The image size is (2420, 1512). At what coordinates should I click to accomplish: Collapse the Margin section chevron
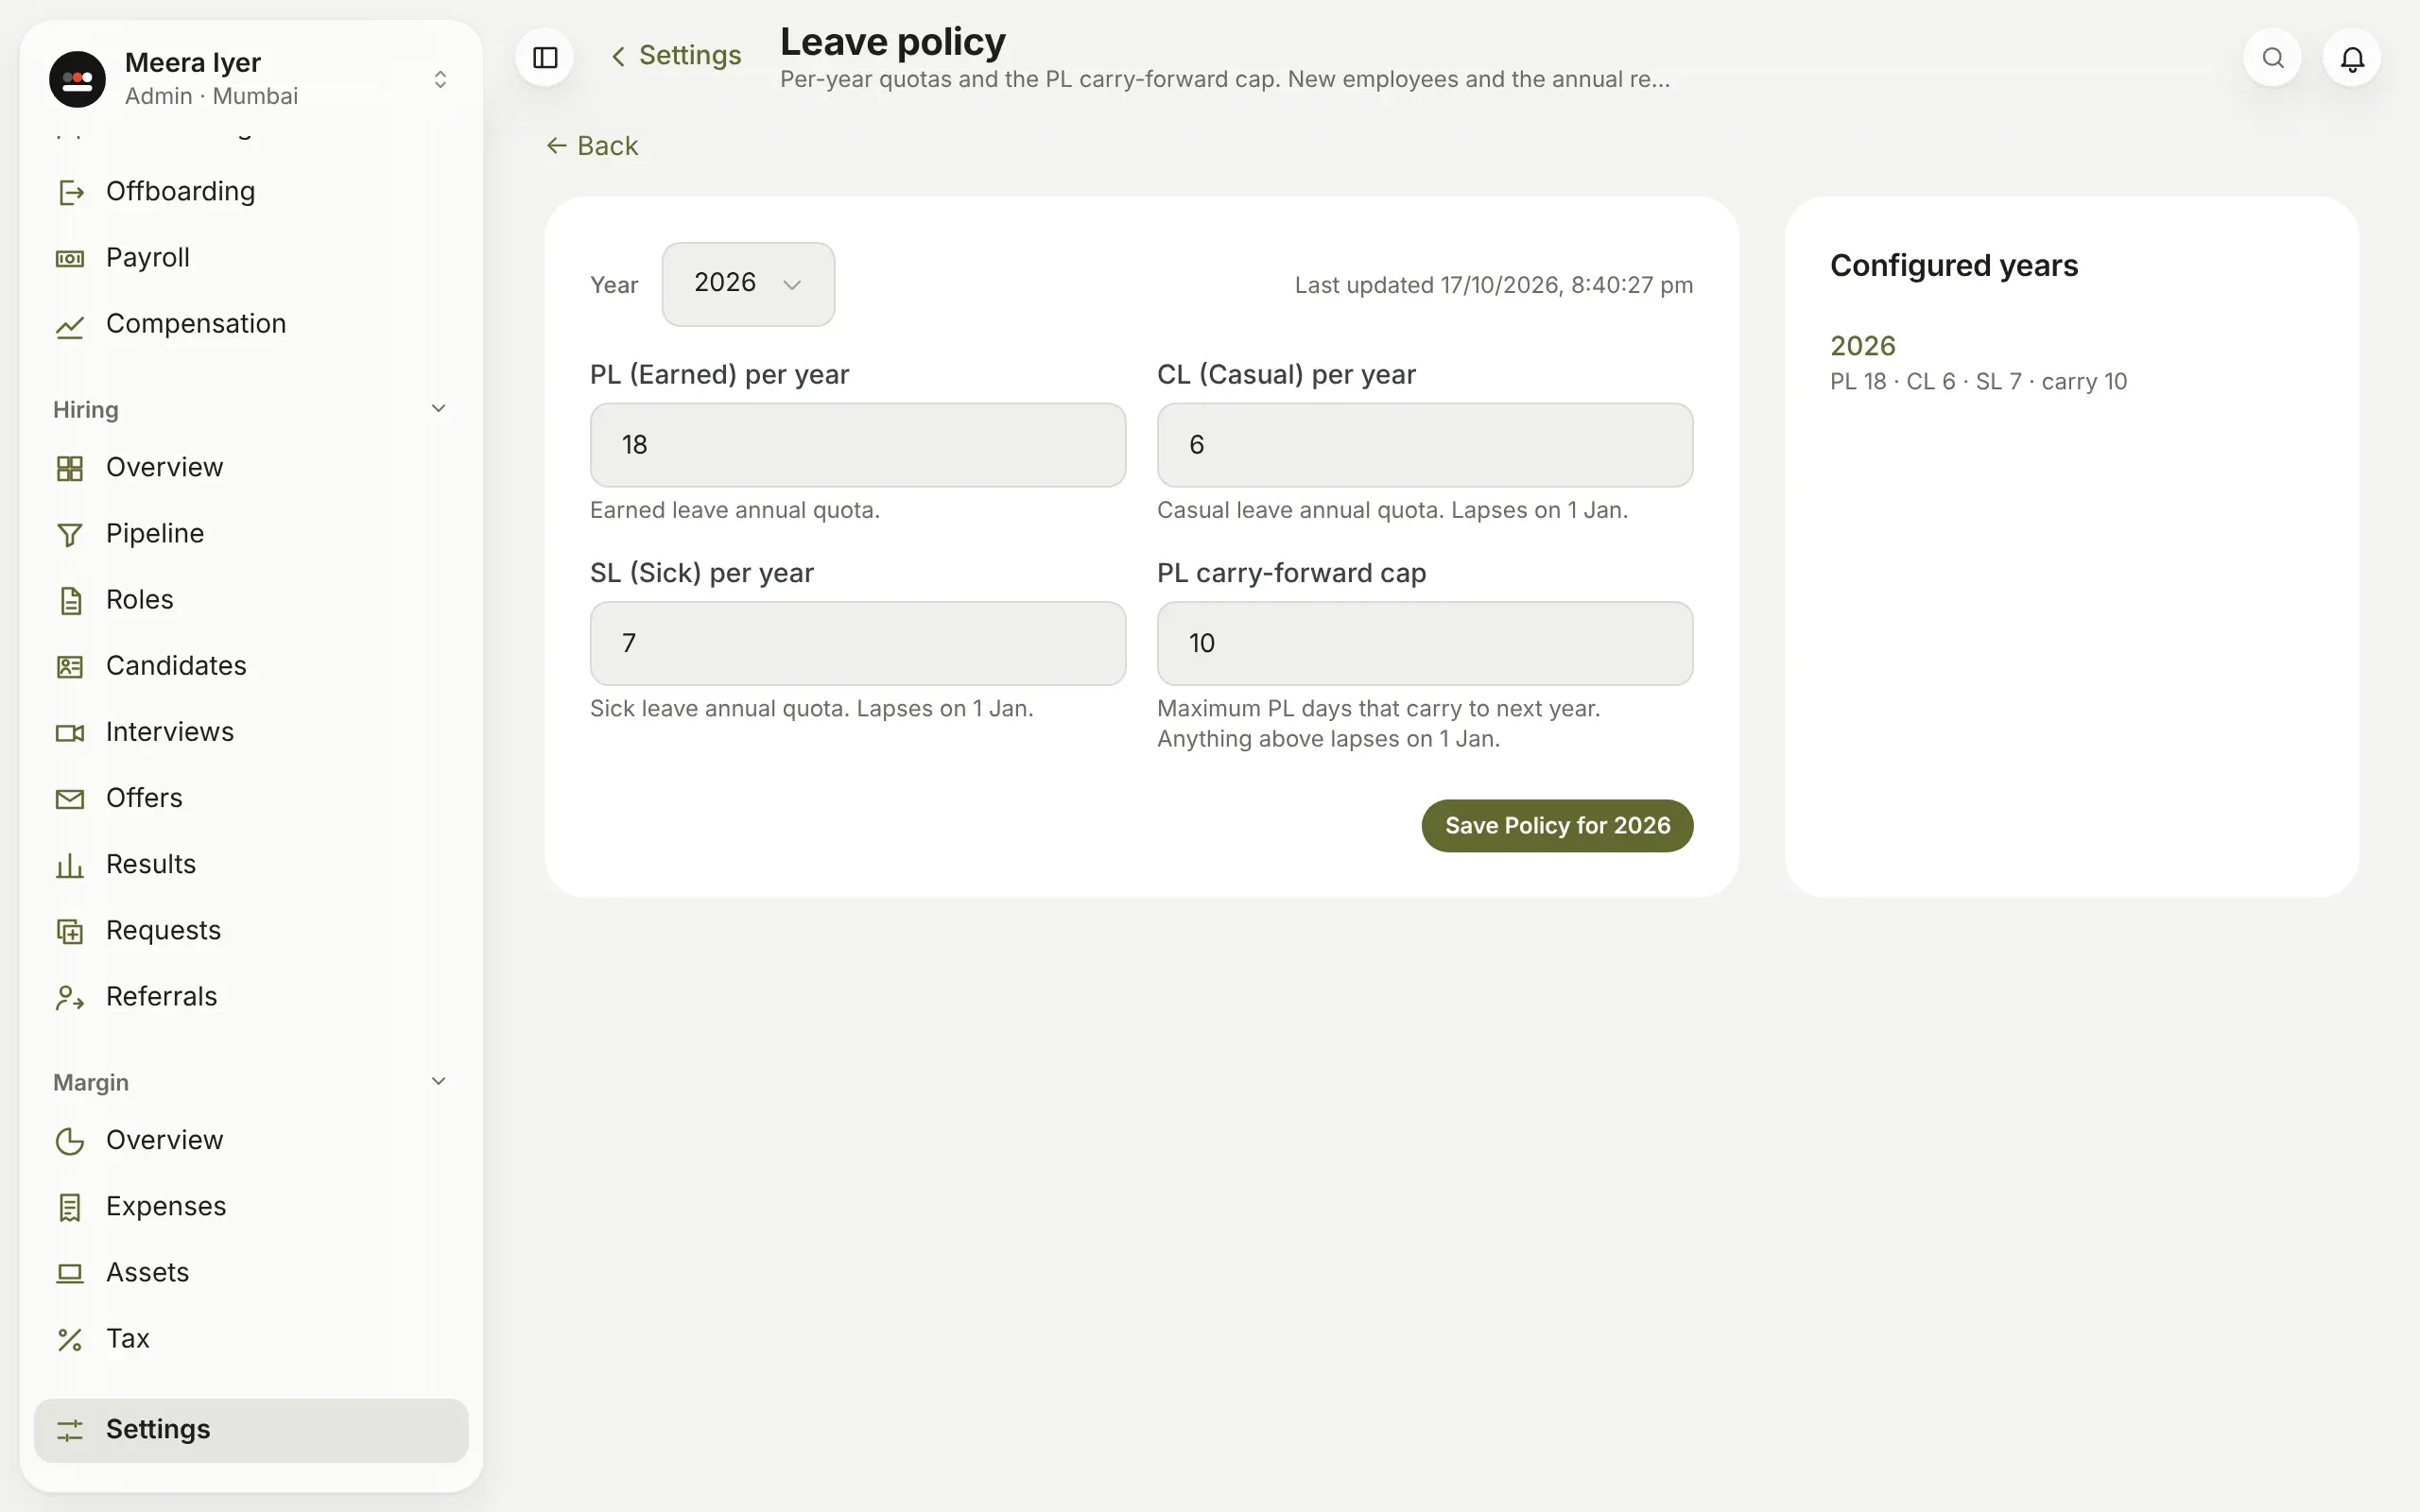point(438,1081)
